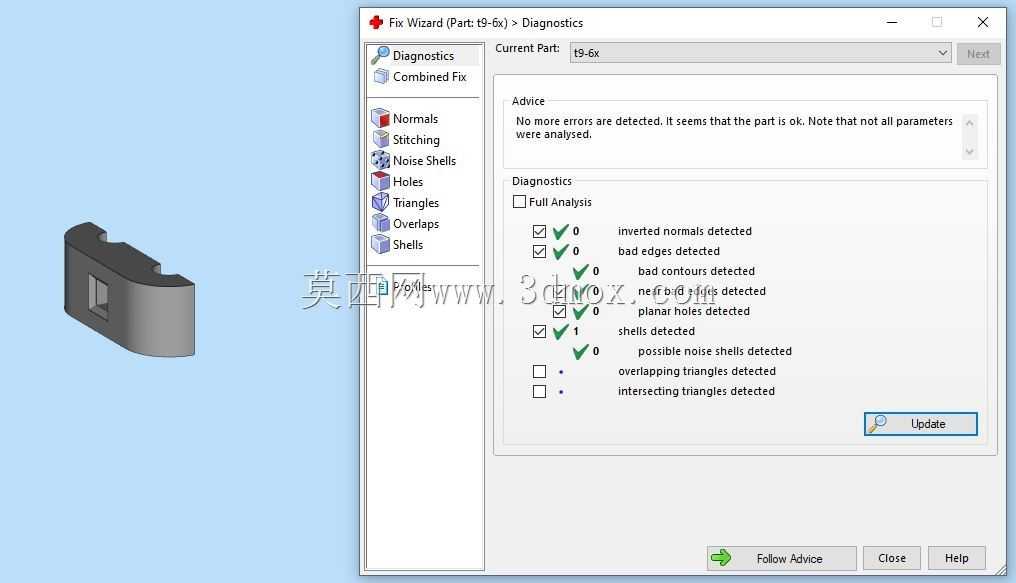Minimize the Fix Wizard window
Screen dimensions: 1016x583
[892, 23]
